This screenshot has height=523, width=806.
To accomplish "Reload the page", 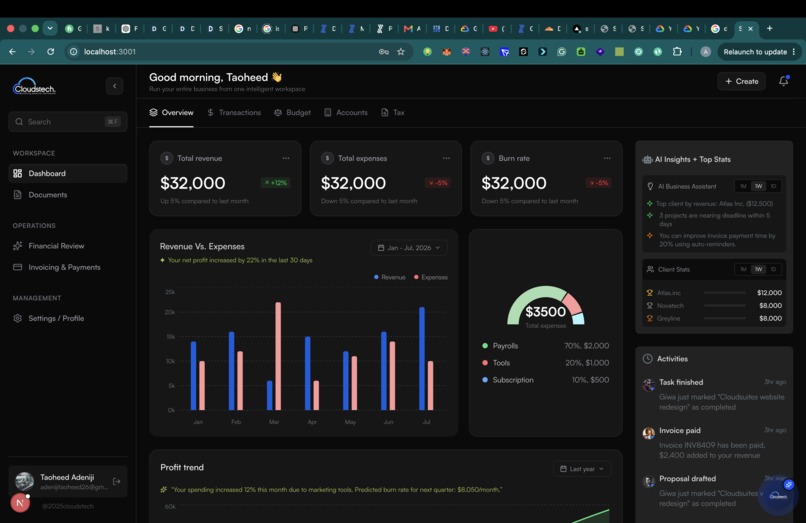I will tap(50, 51).
